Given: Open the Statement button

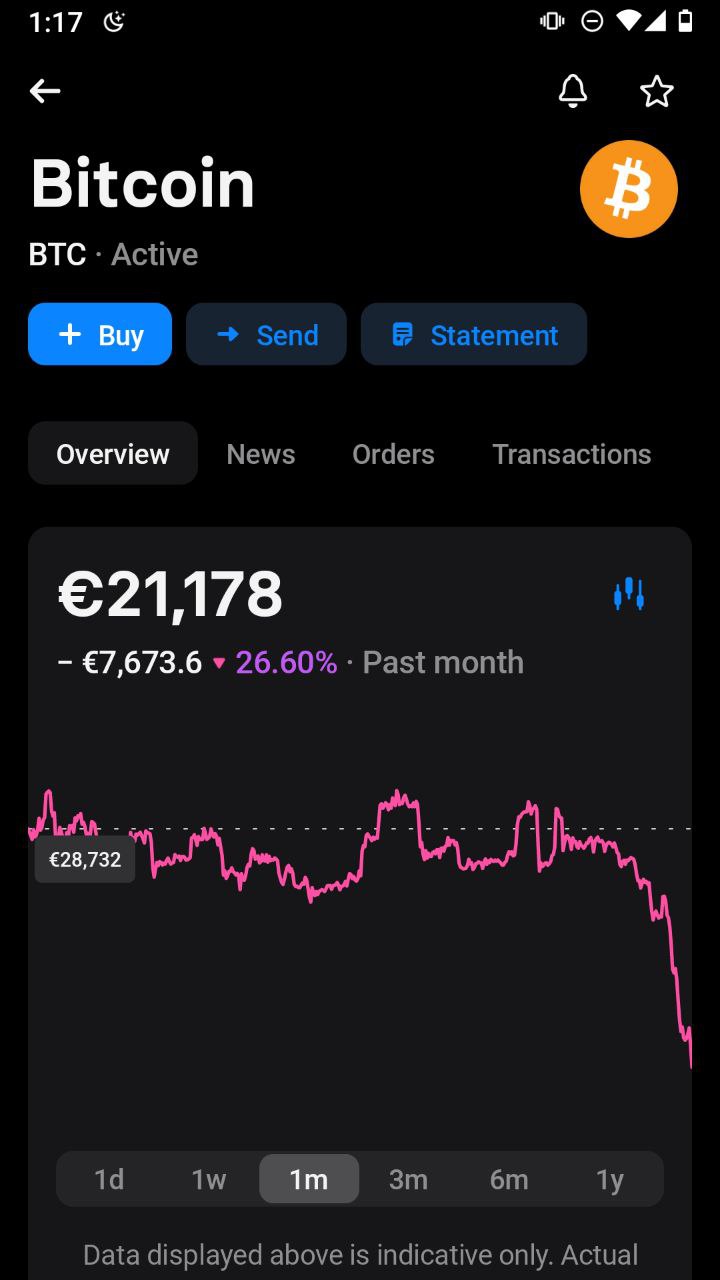Looking at the screenshot, I should point(473,335).
